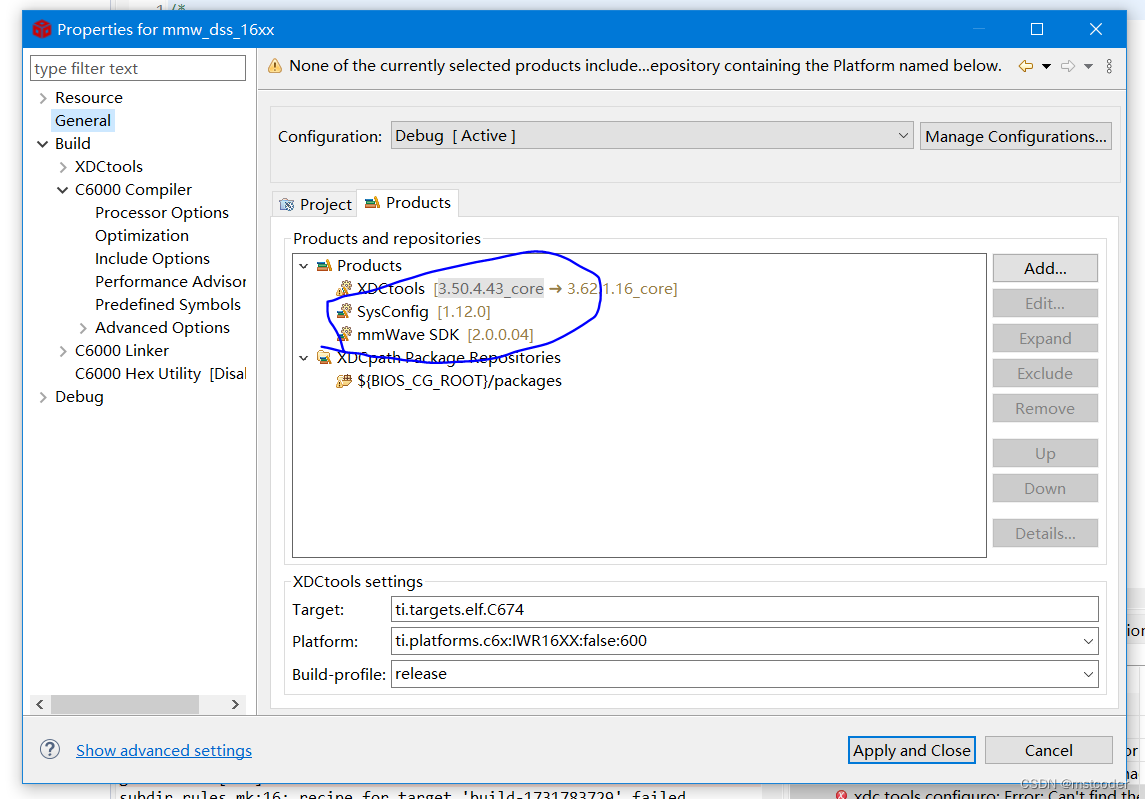Select Include Options in the tree
Screen dimensions: 1145x799
click(152, 259)
